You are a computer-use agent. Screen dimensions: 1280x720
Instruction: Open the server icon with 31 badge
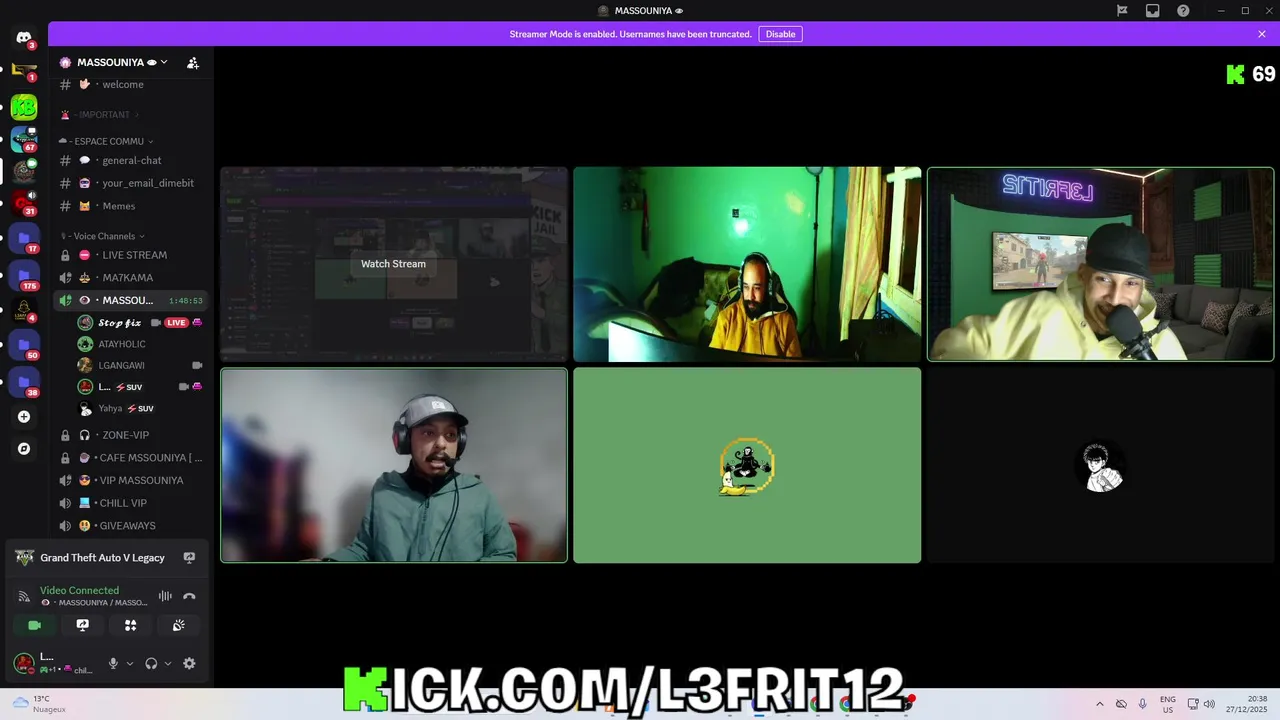[x=24, y=203]
